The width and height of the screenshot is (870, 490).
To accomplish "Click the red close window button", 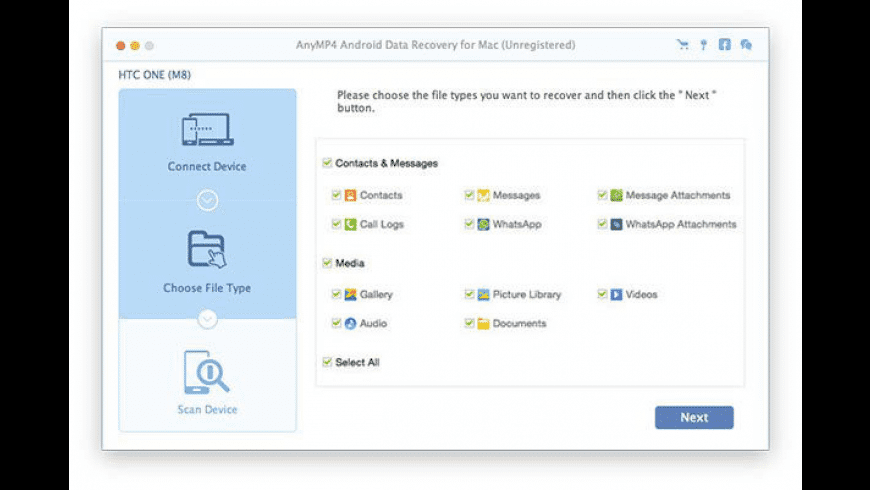I will [x=120, y=46].
